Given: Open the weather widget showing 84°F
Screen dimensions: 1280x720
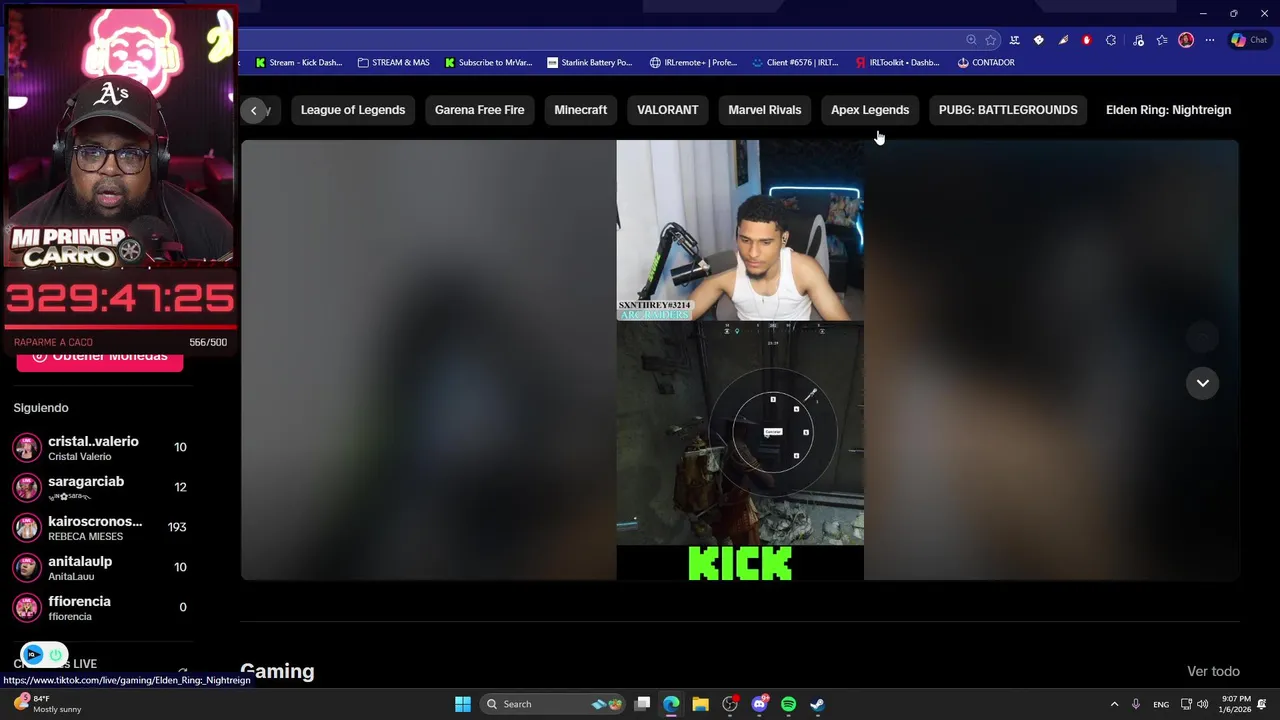Looking at the screenshot, I should (48, 704).
